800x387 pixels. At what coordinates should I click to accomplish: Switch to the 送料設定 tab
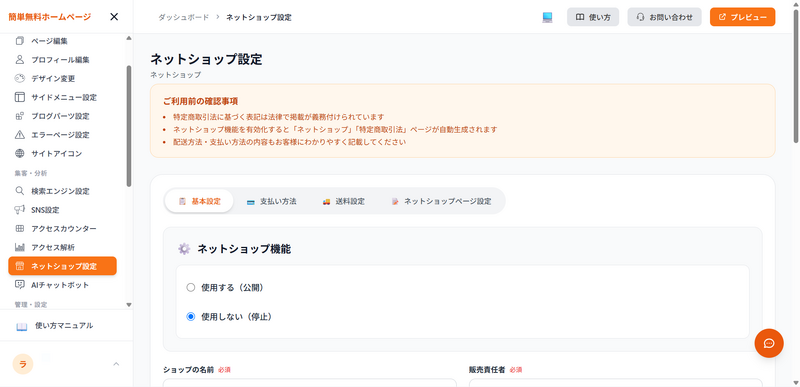343,201
